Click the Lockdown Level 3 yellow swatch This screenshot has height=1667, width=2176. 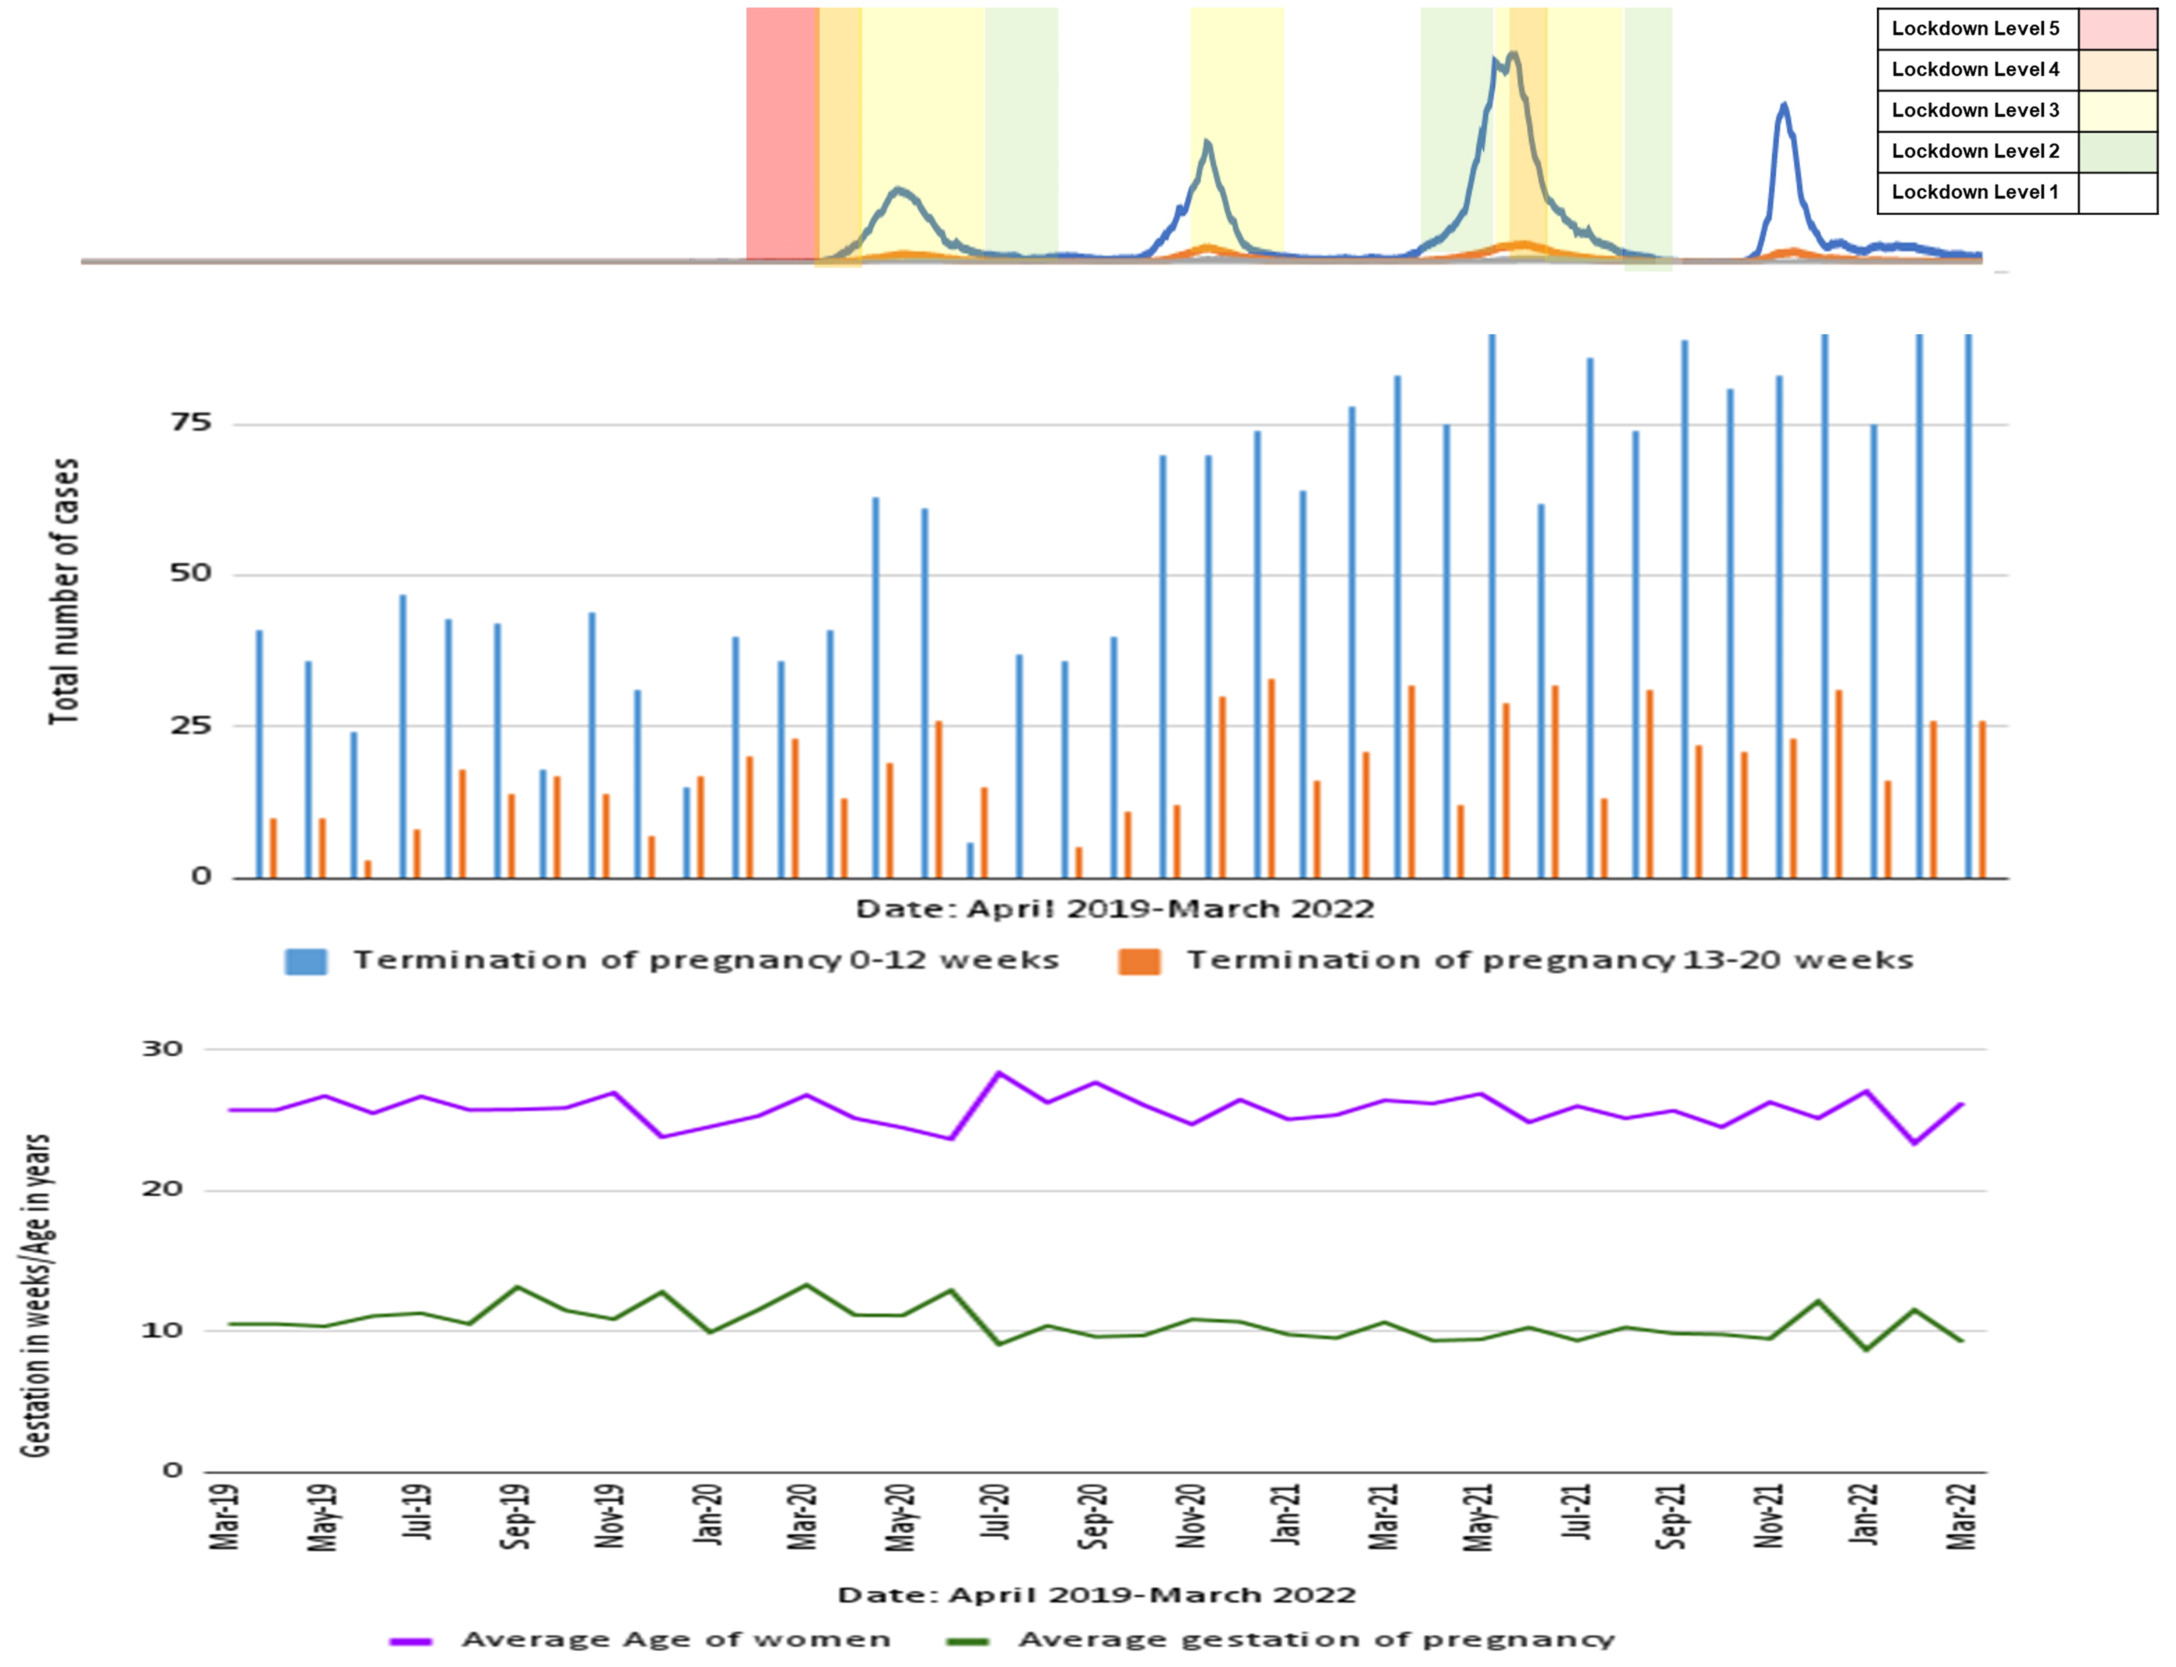pyautogui.click(x=2117, y=111)
